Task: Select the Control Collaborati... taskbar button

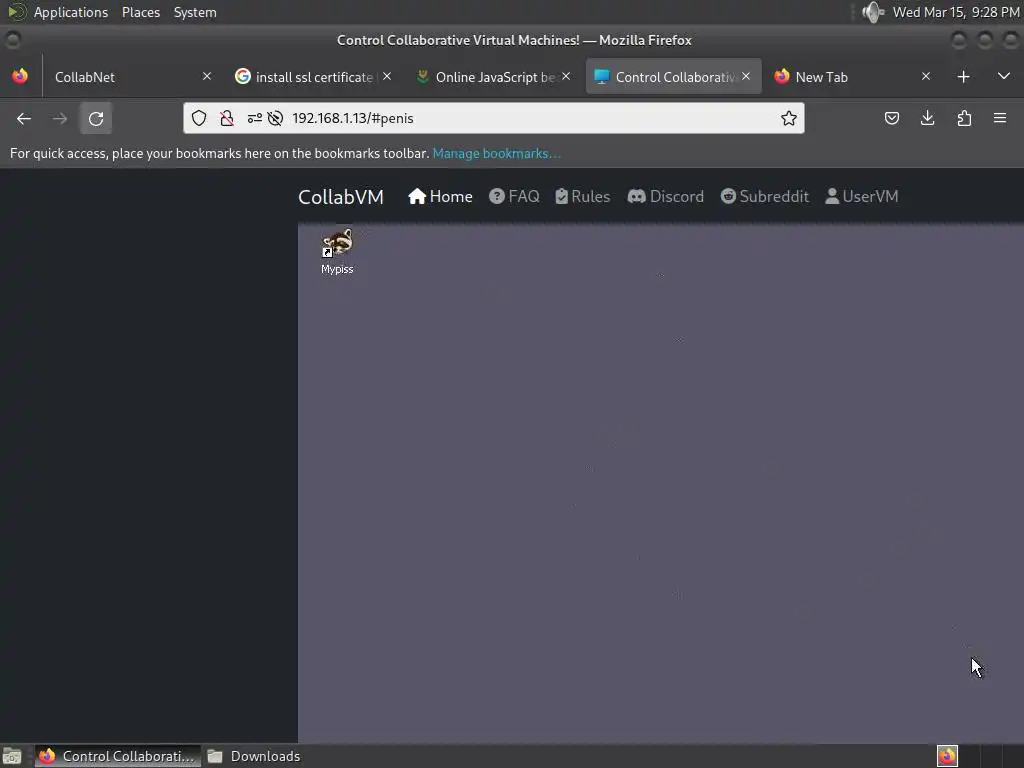Action: click(x=118, y=756)
